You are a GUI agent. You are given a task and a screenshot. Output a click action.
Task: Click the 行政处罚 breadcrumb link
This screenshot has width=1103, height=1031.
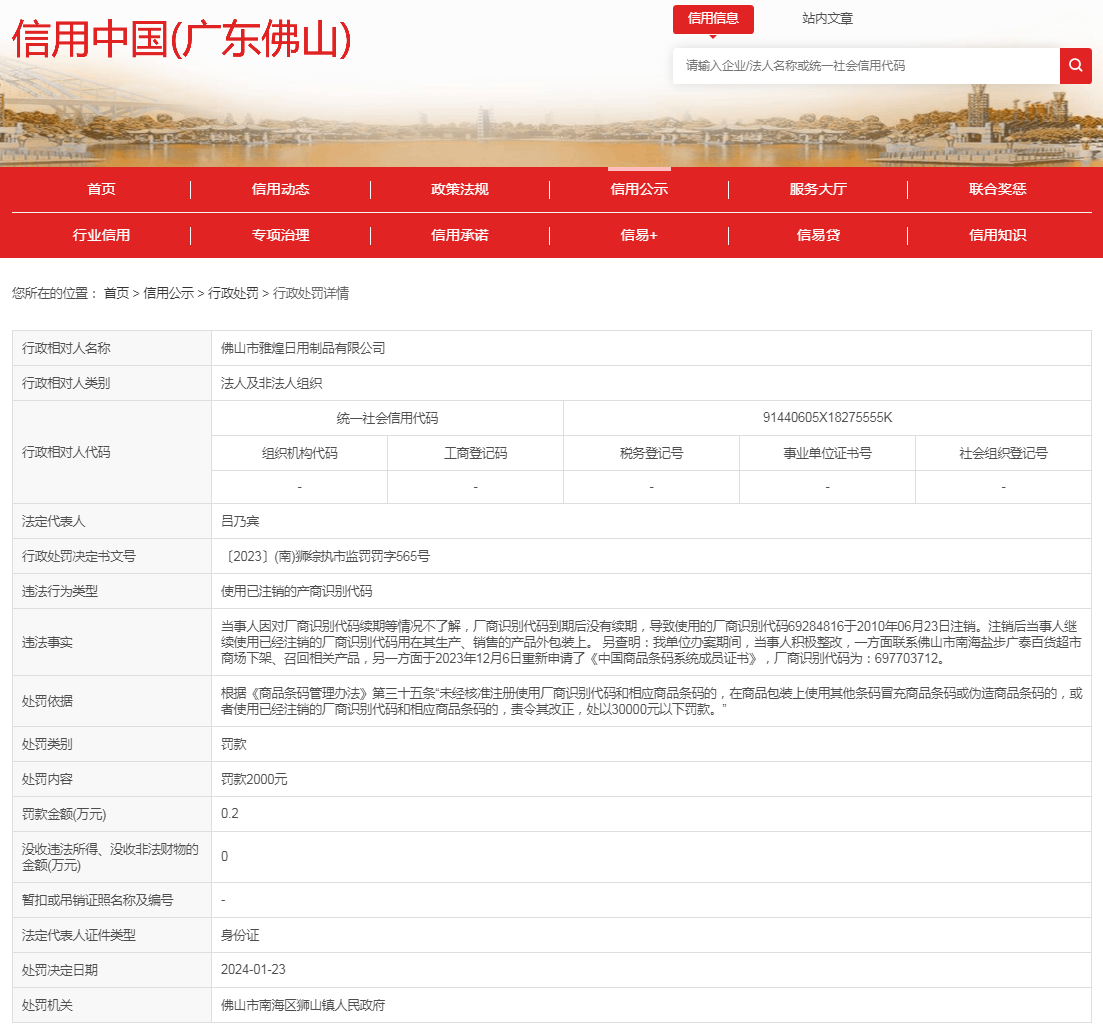(x=233, y=293)
